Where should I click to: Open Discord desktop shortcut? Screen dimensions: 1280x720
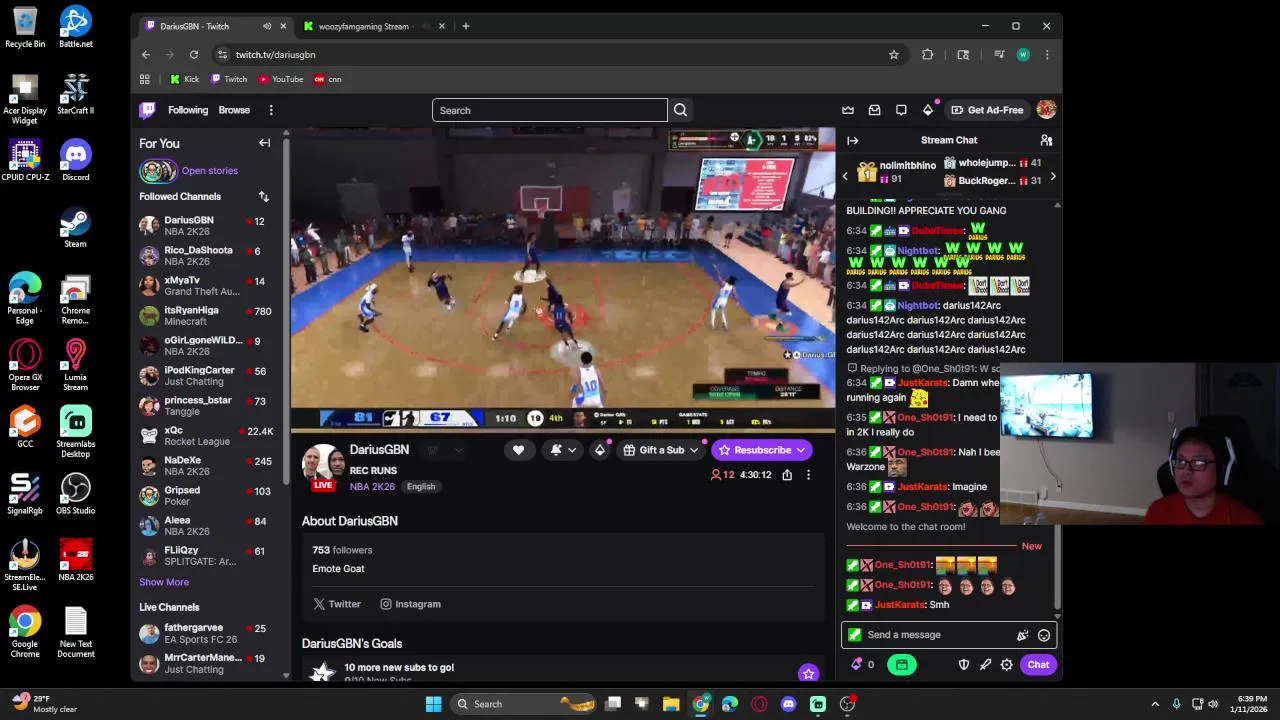click(x=76, y=160)
